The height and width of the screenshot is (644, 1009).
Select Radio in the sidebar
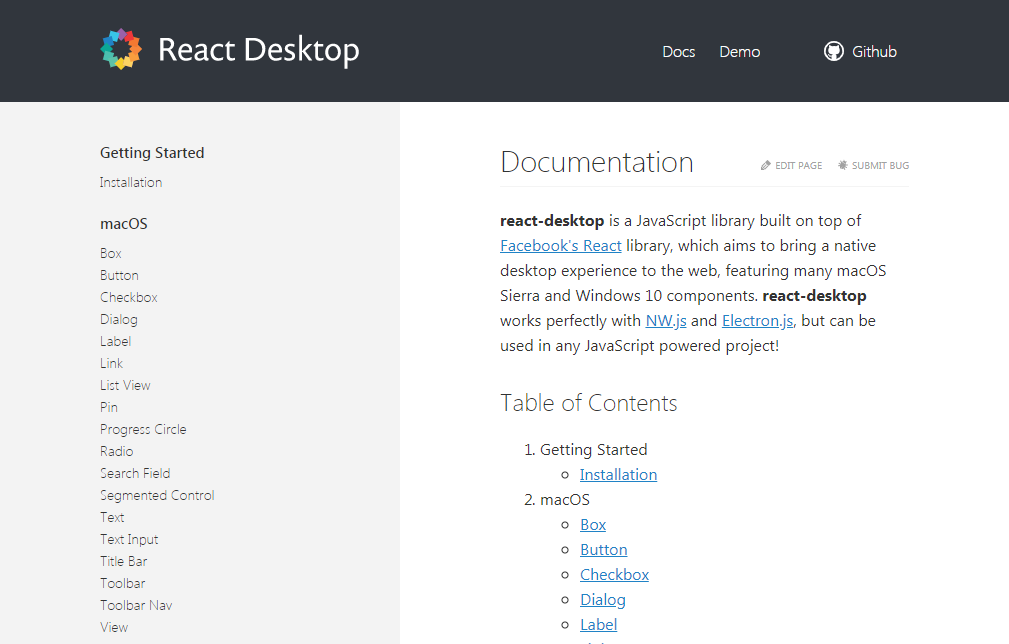tap(116, 452)
